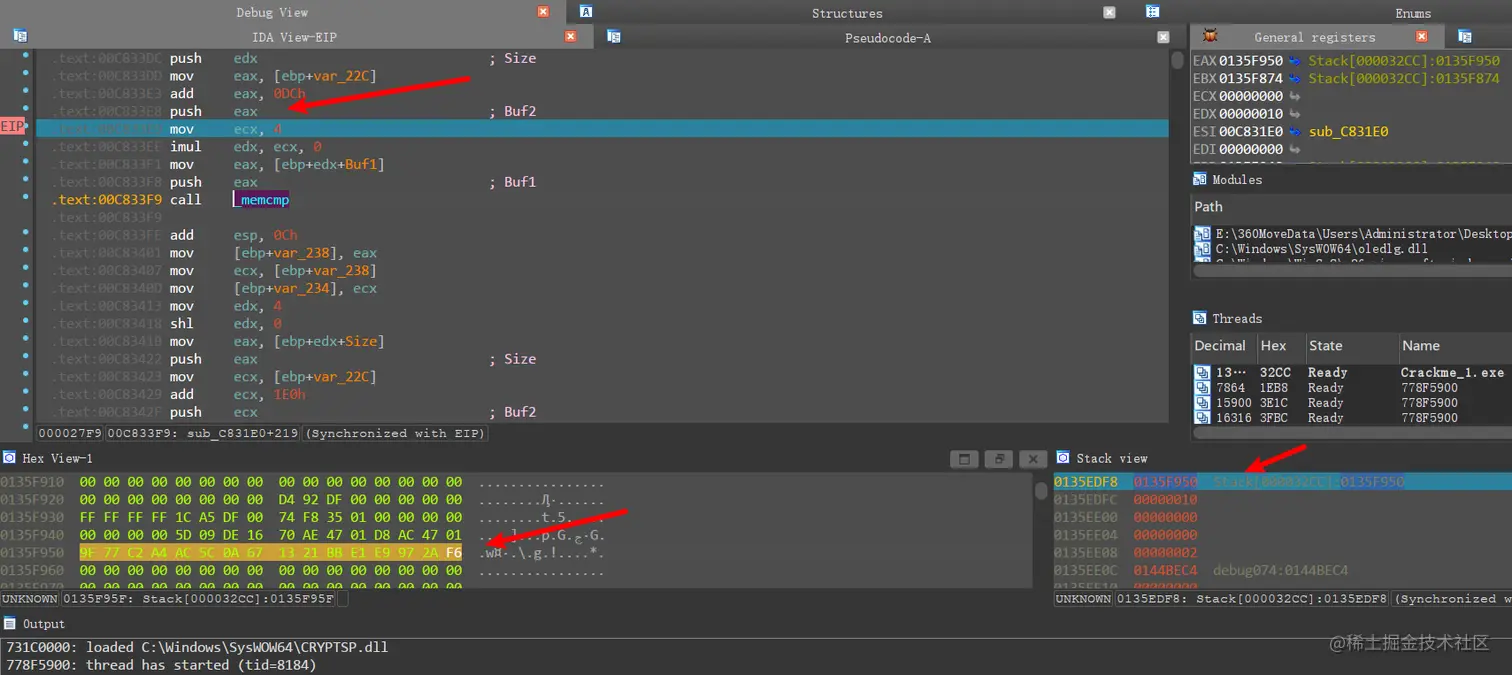The height and width of the screenshot is (675, 1512).
Task: Click debug074:0144BEC4 in Stack view
Action: (x=1280, y=571)
